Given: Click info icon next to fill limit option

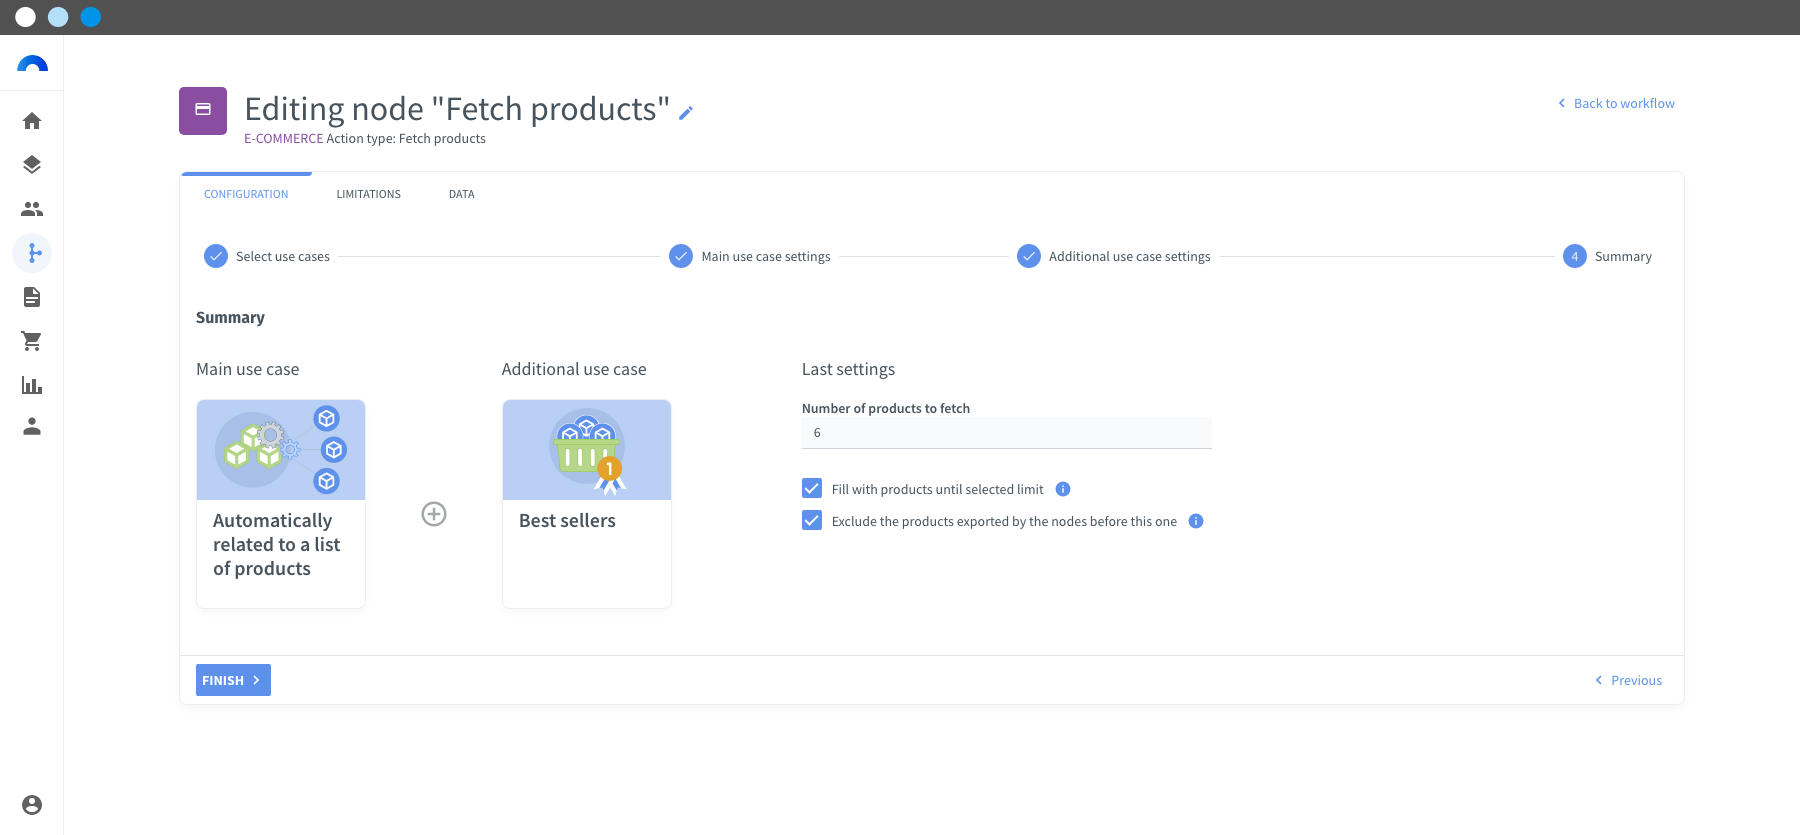Looking at the screenshot, I should pos(1063,489).
